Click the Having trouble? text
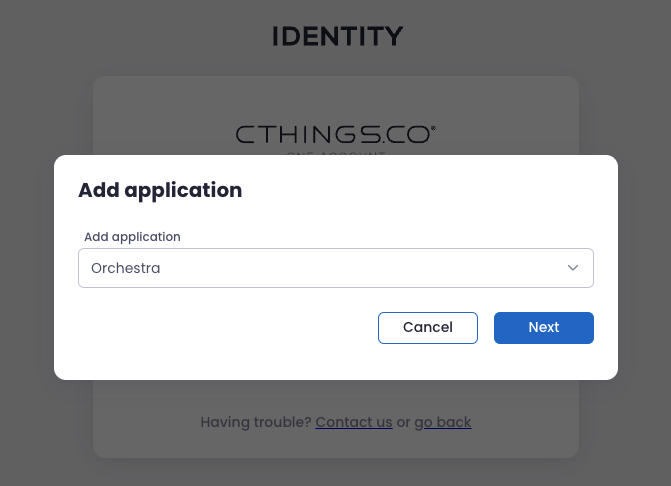Viewport: 671px width, 486px height. tap(255, 422)
